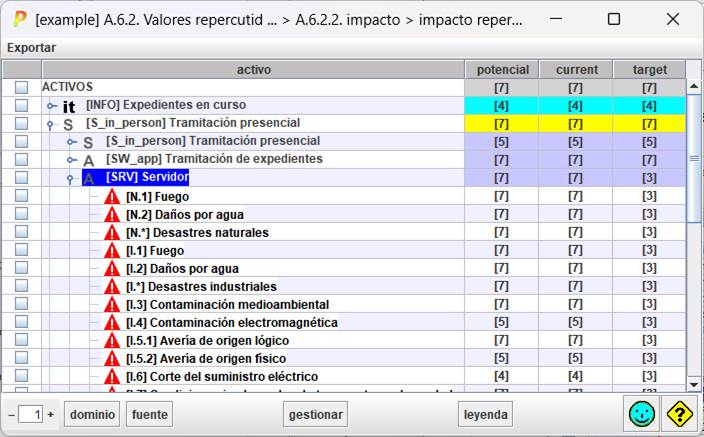Click the level number input field
The height and width of the screenshot is (437, 704).
tap(31, 415)
